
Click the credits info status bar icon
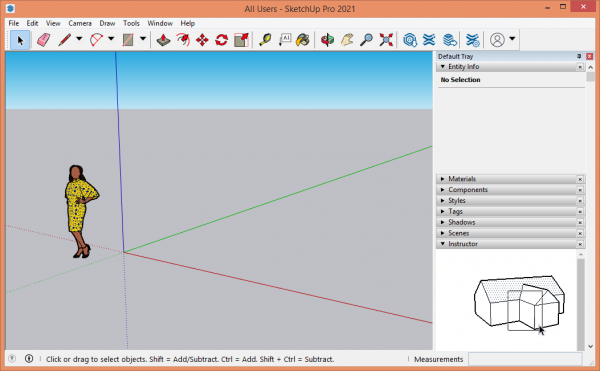(29, 359)
